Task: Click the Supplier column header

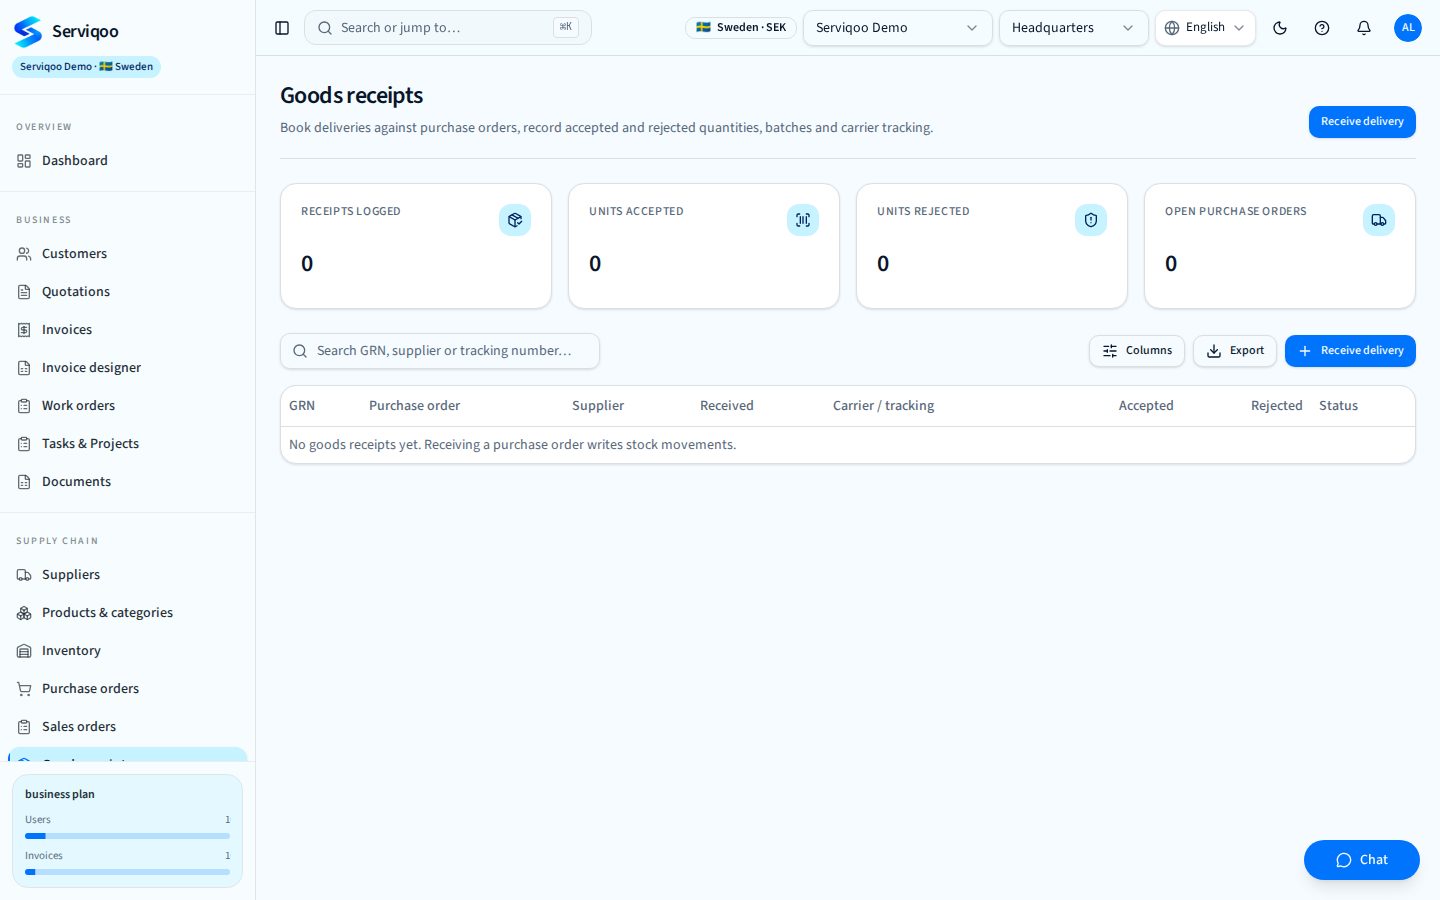Action: pos(598,406)
